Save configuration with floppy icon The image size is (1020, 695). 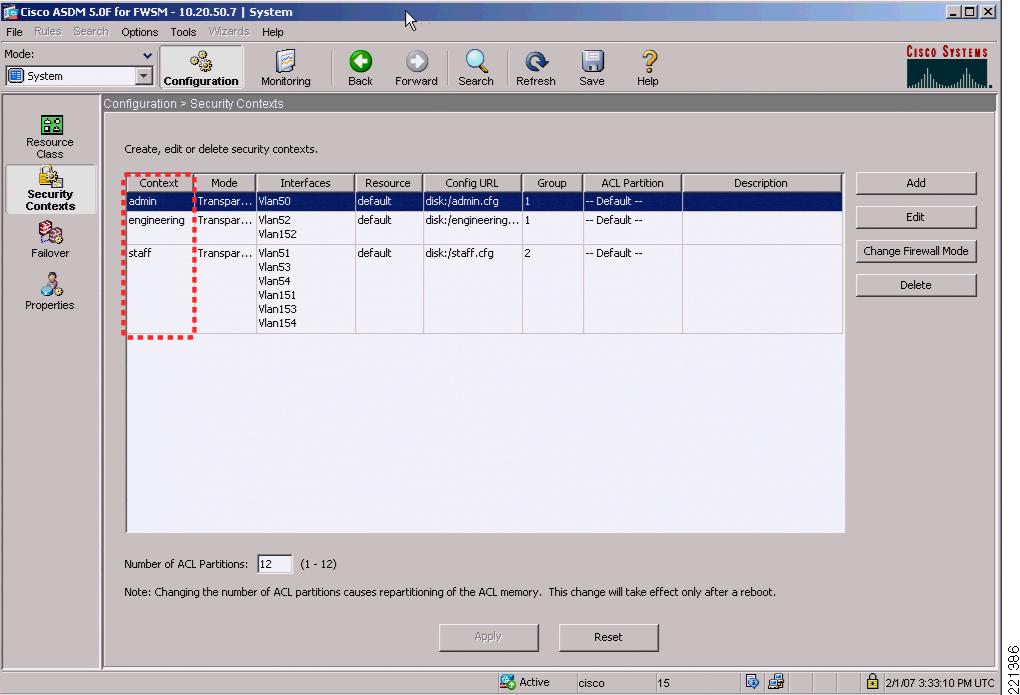[592, 68]
